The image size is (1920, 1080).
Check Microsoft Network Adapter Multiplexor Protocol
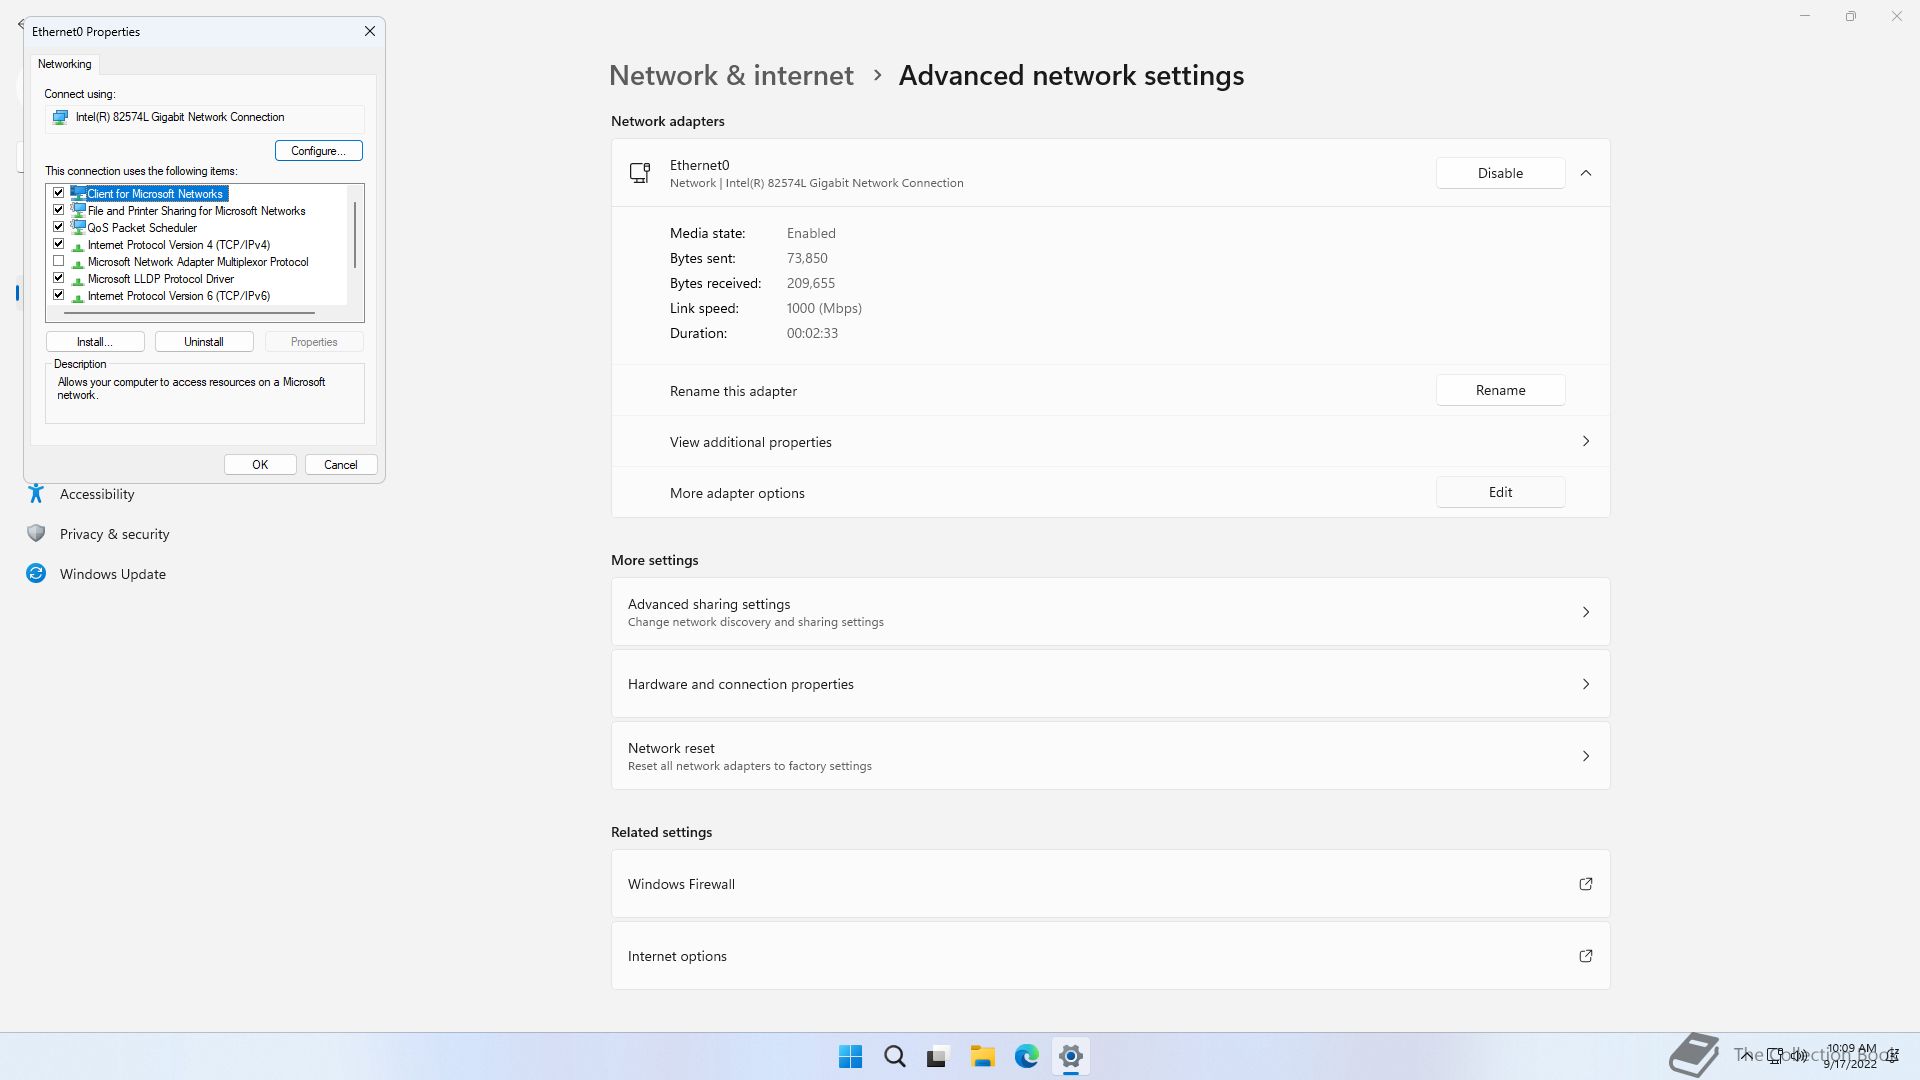tap(59, 261)
